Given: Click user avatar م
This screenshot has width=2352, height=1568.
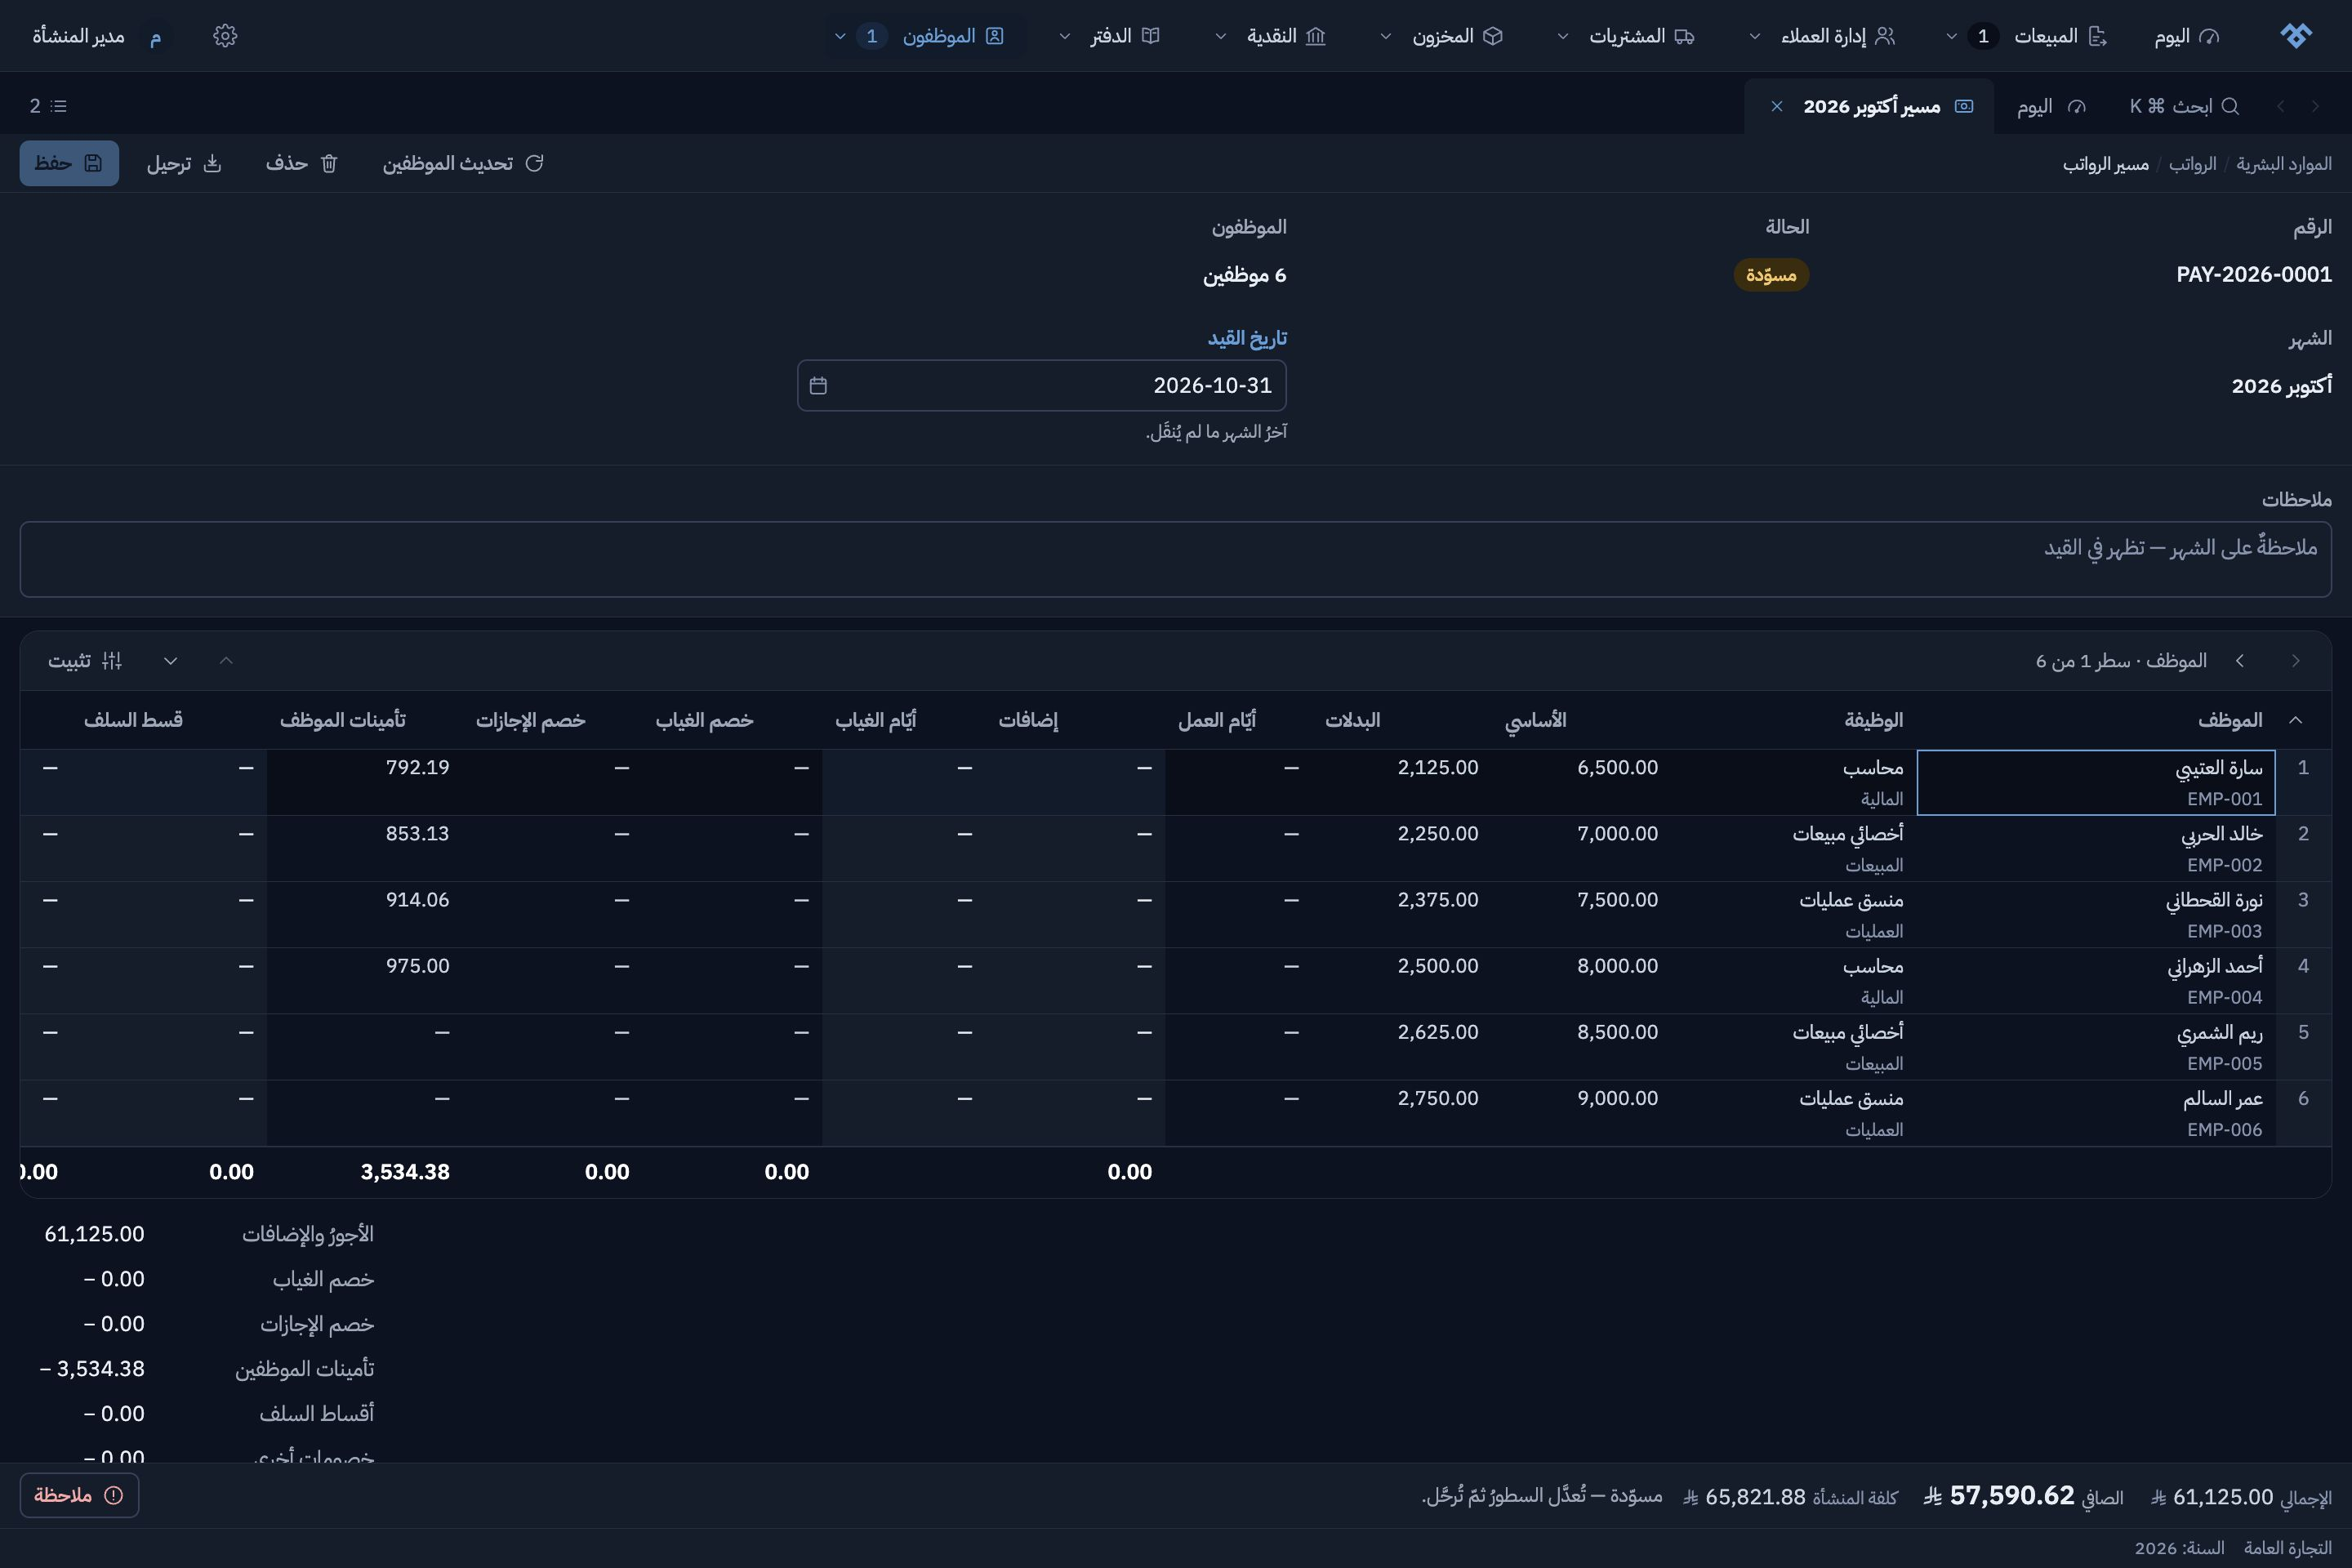Looking at the screenshot, I should pos(155,36).
